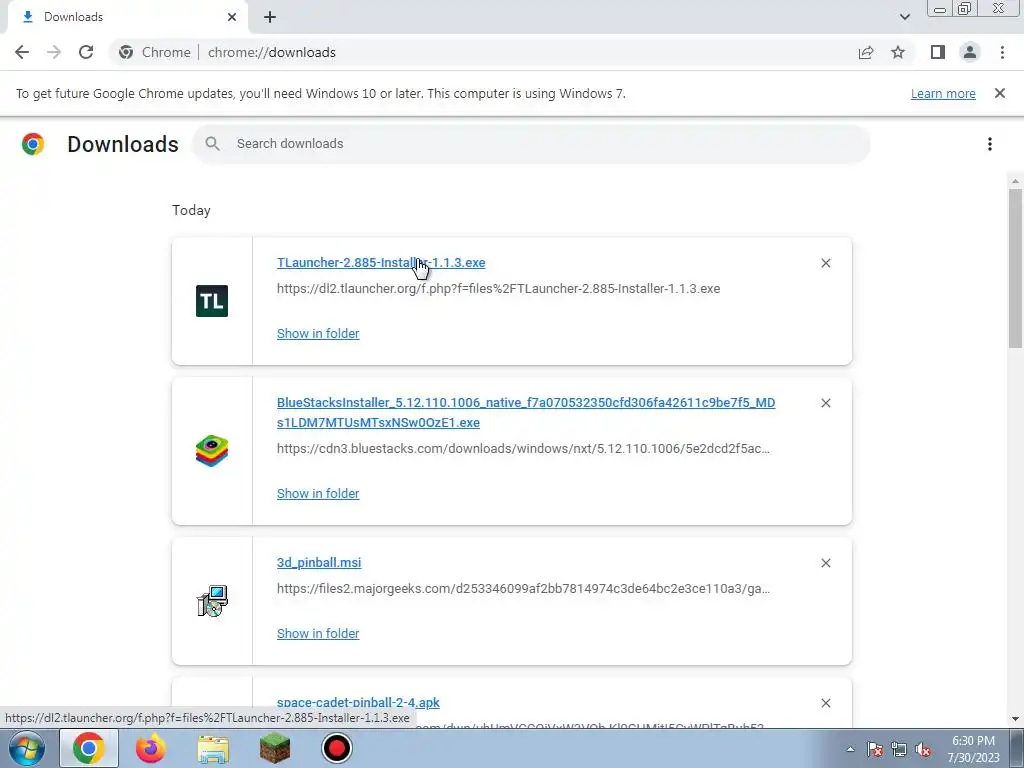
Task: Open Minecraft grass block taskbar icon
Action: (x=274, y=748)
